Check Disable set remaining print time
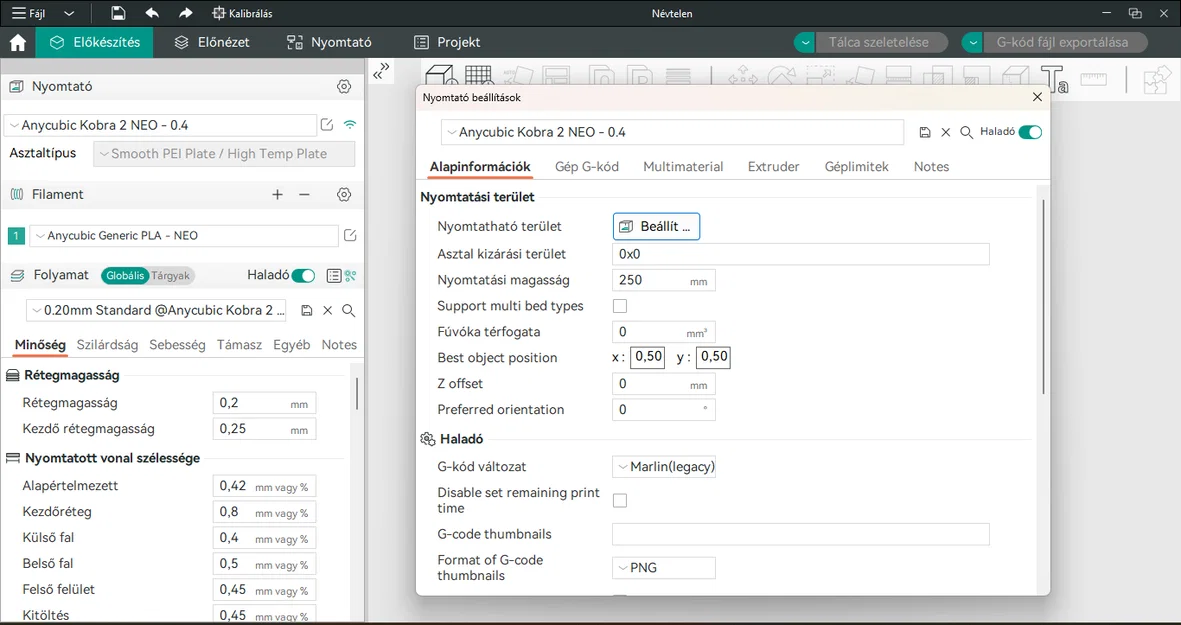The image size is (1181, 625). 620,501
